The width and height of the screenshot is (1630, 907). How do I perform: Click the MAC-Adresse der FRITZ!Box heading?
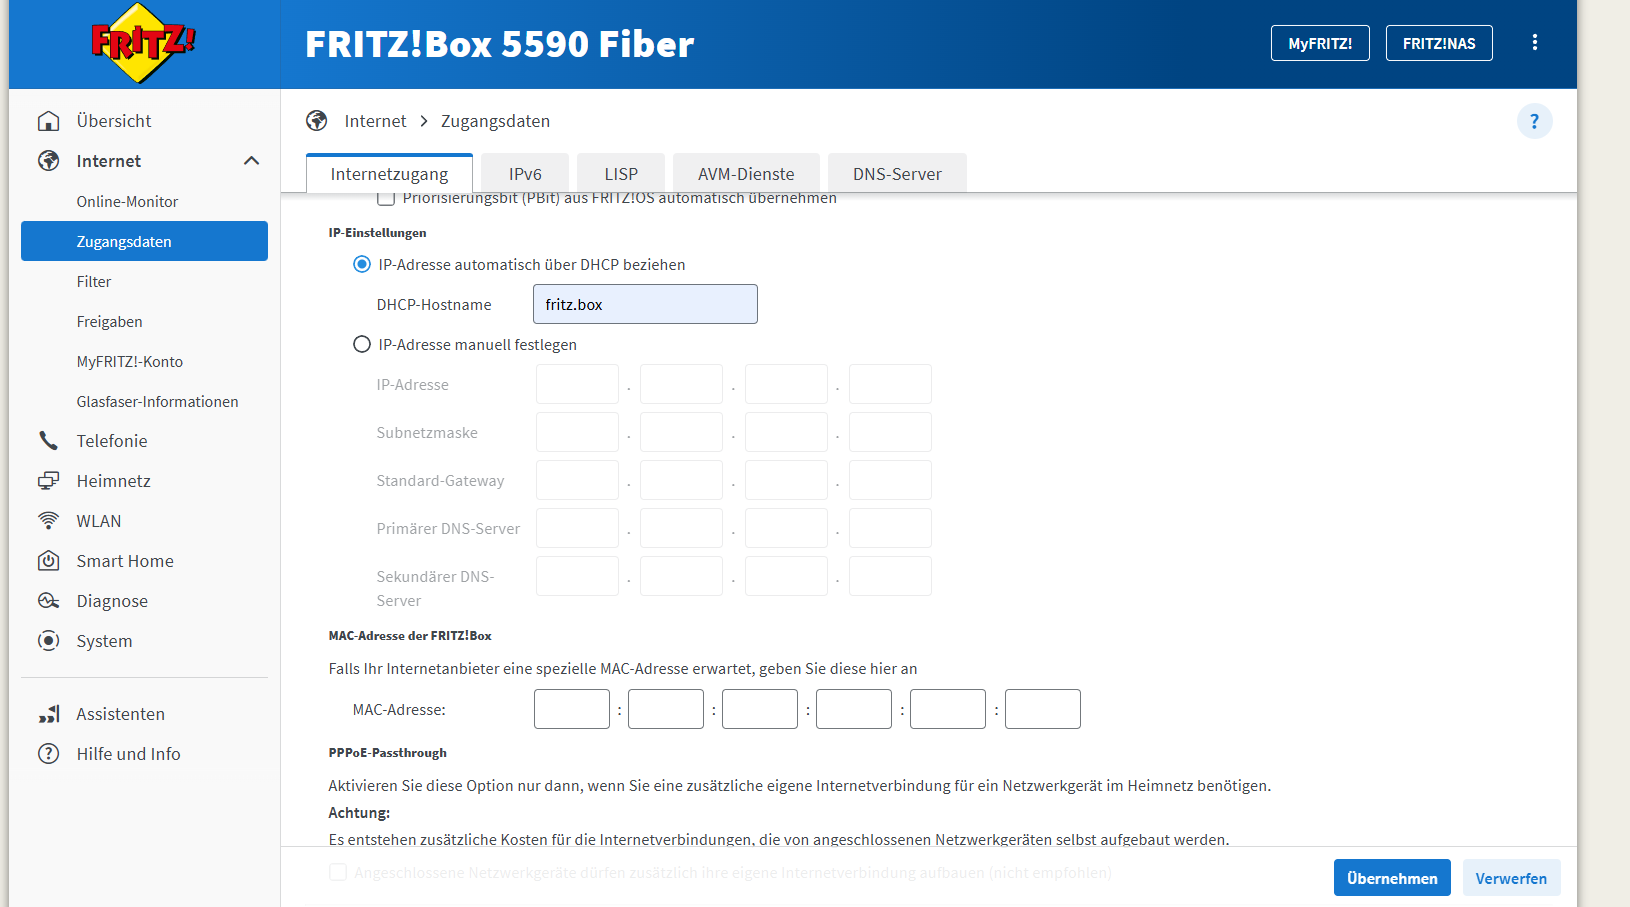pos(410,636)
